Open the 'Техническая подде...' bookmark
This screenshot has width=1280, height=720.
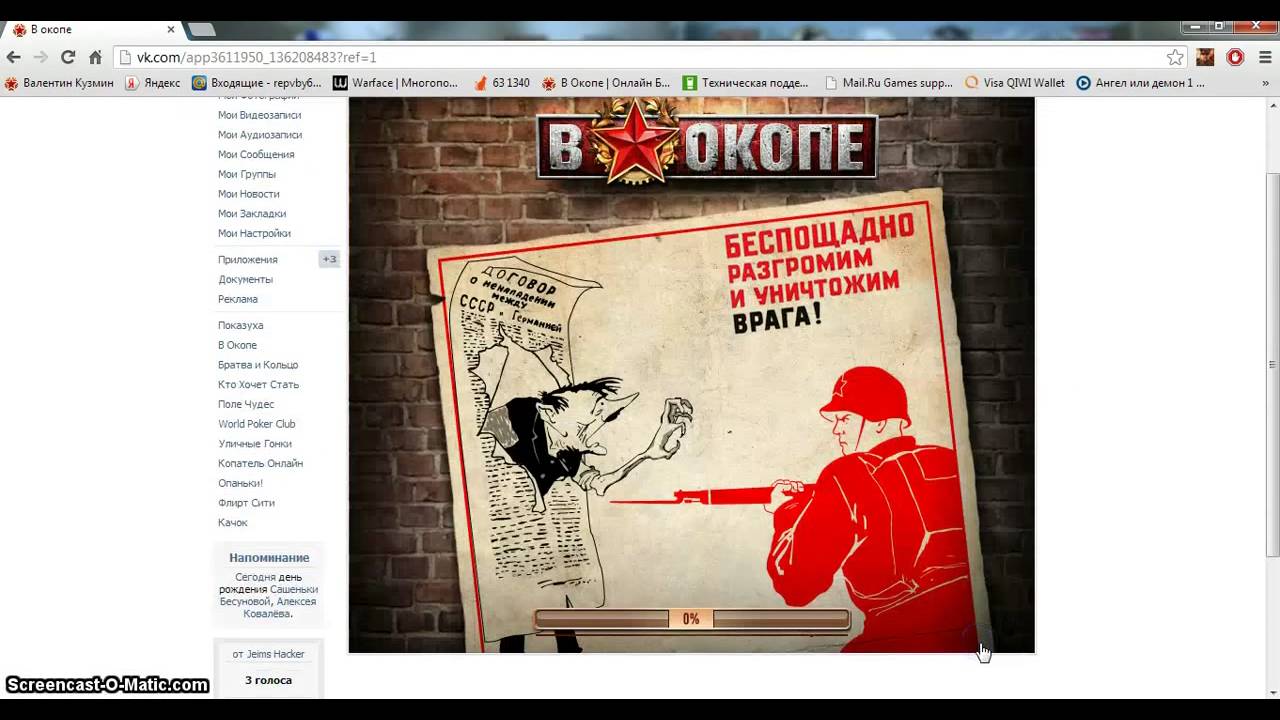point(745,83)
